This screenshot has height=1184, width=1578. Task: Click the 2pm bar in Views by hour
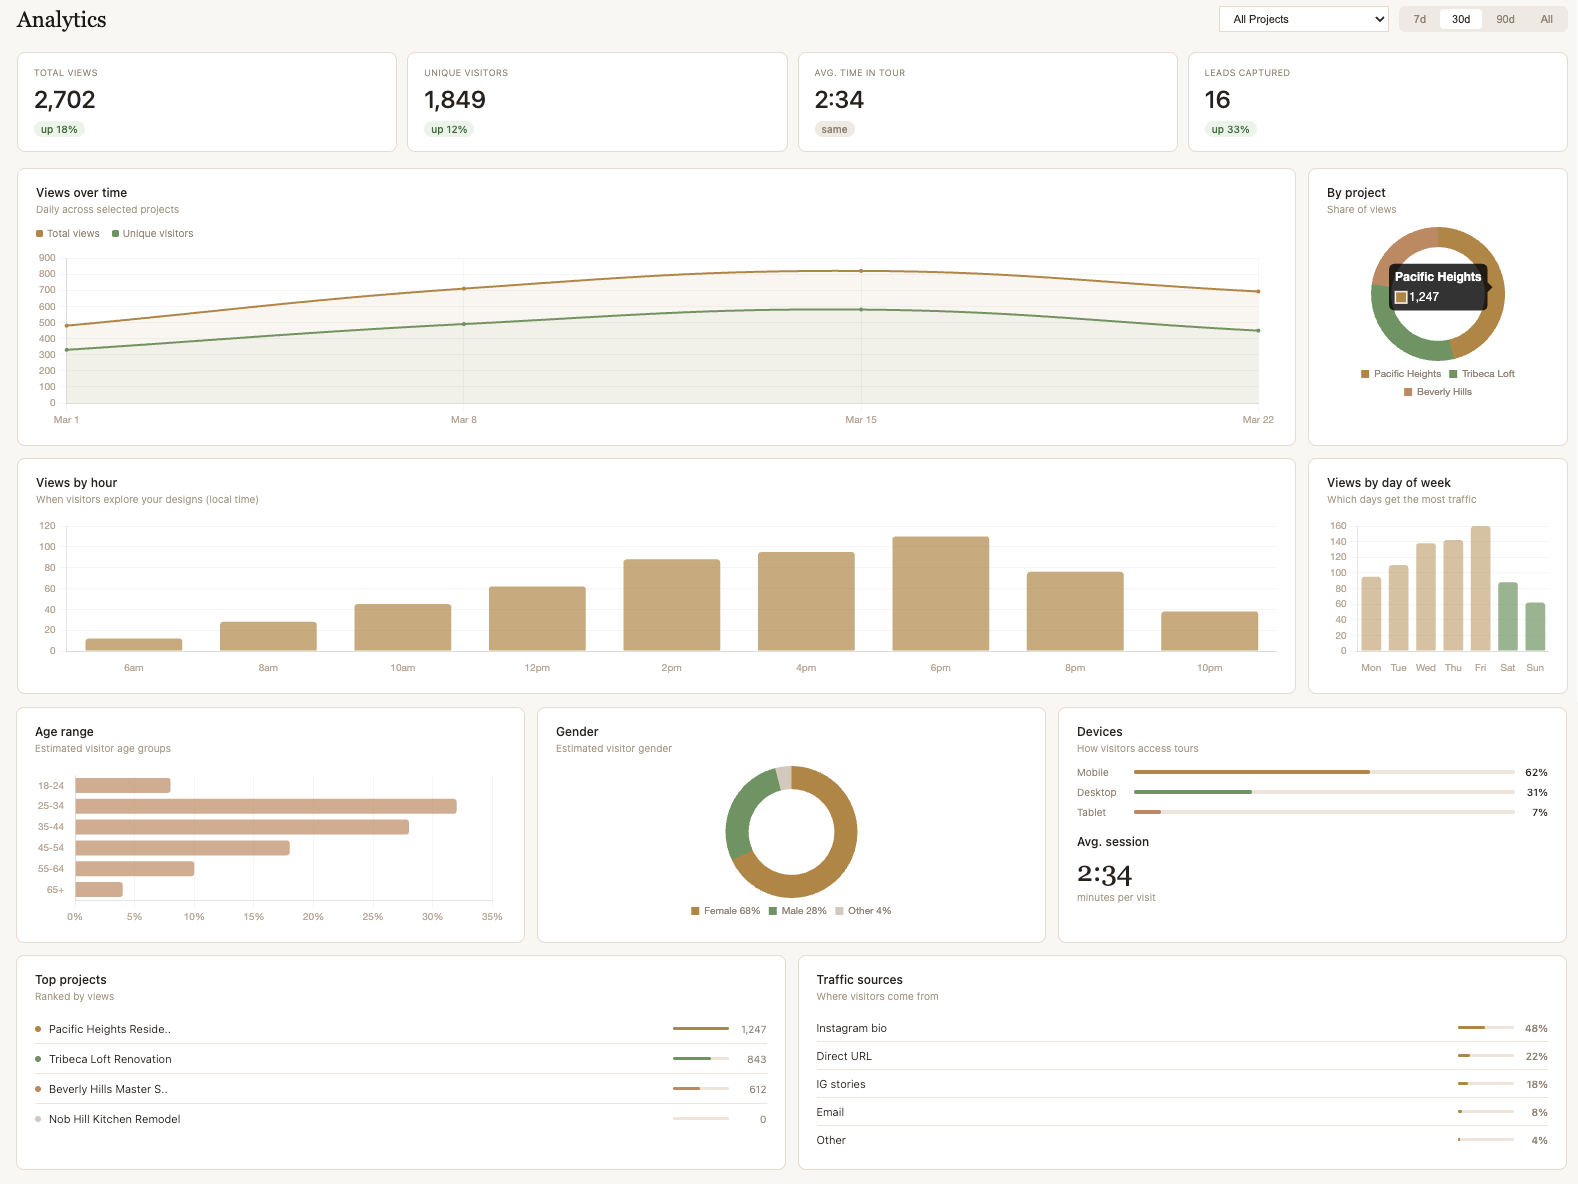(671, 605)
